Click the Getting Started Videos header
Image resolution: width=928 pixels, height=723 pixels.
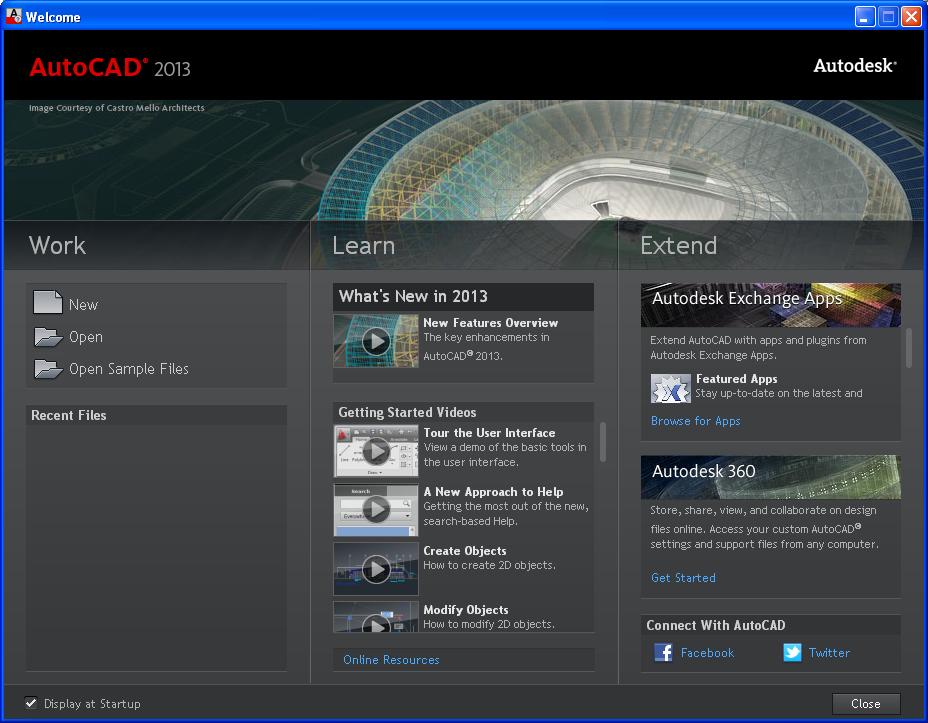[463, 412]
